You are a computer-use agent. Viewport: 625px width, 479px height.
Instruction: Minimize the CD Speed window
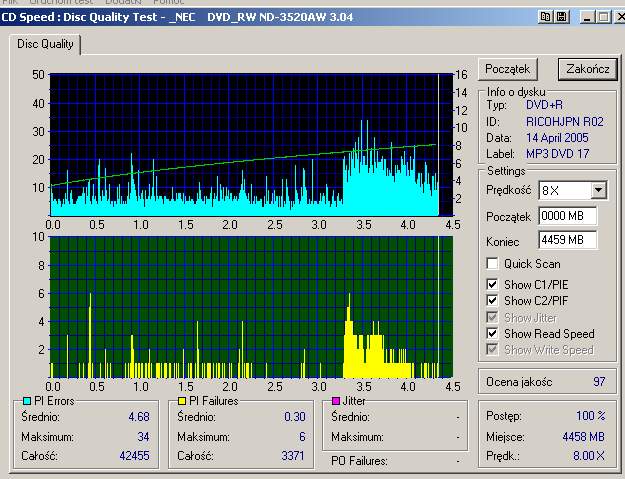tap(587, 17)
